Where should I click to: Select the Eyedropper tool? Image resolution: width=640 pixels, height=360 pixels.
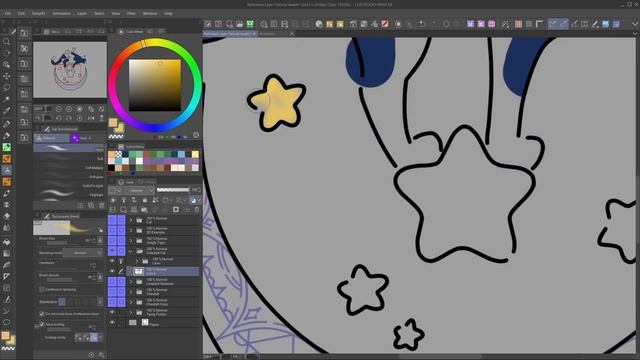point(7,111)
